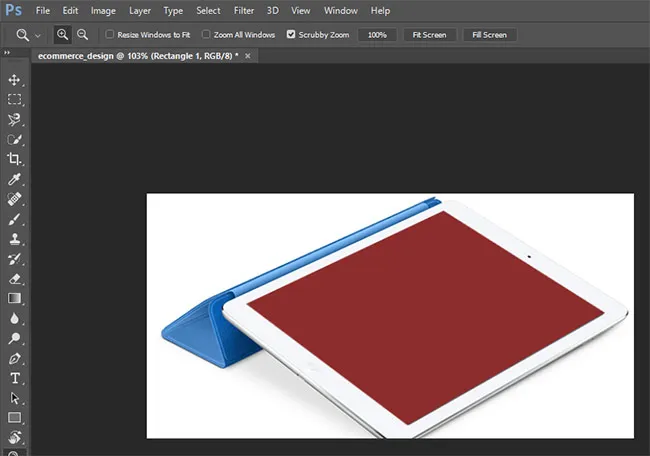Select the Pen tool

pos(14,358)
